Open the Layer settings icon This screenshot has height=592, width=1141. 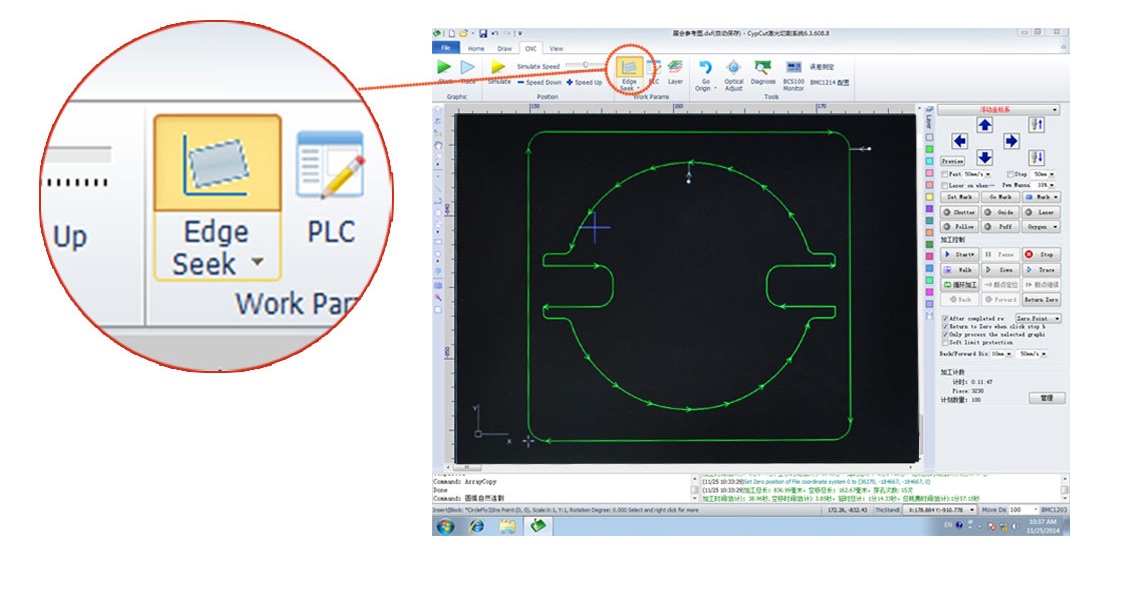coord(675,68)
